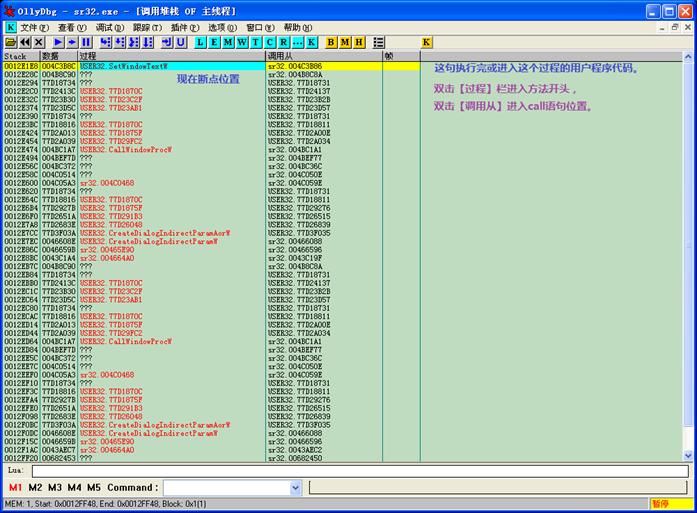Screen dimensions: 697x513
Task: Open Executable modules (E) window icon
Action: (x=214, y=42)
